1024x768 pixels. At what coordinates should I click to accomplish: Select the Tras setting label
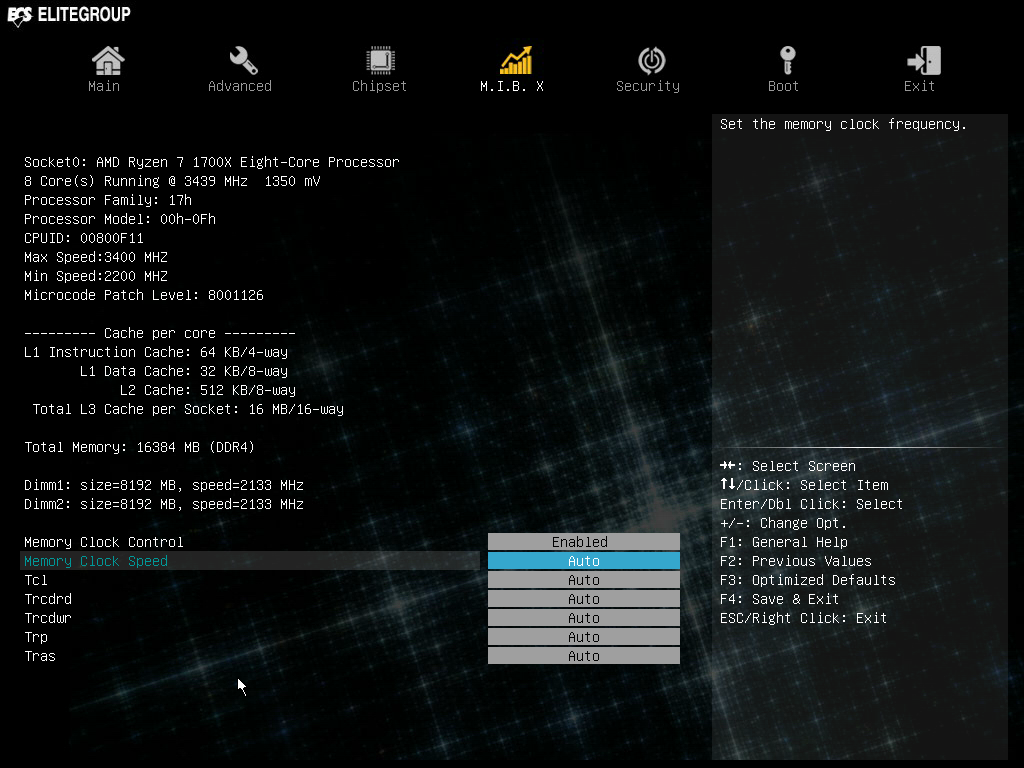click(40, 656)
